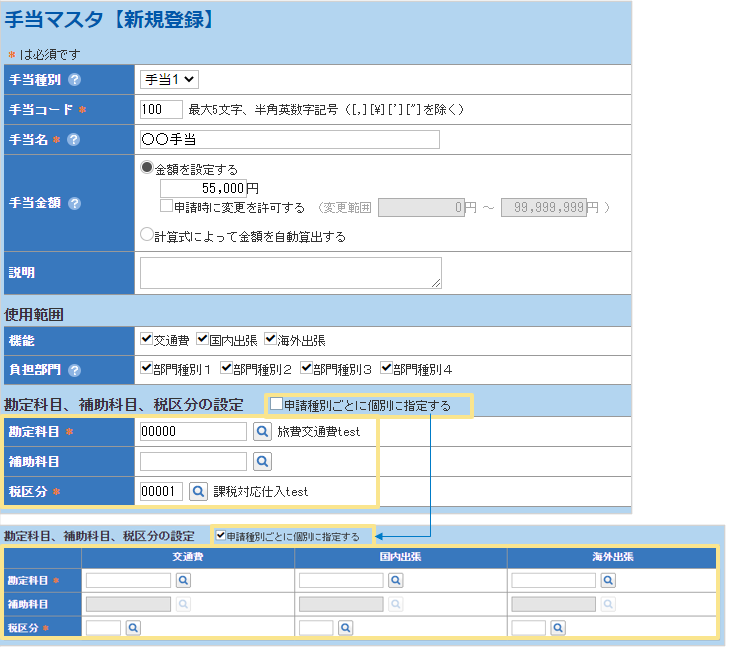This screenshot has height=647, width=729.
Task: Click search icon beside 補助科目 field
Action: point(261,462)
